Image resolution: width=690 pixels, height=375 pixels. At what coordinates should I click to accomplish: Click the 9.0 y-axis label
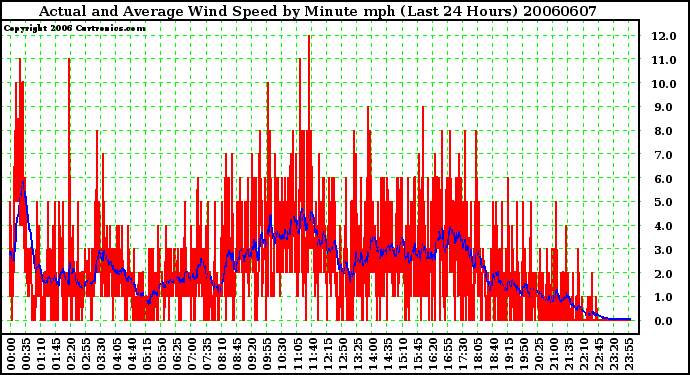[x=664, y=107]
